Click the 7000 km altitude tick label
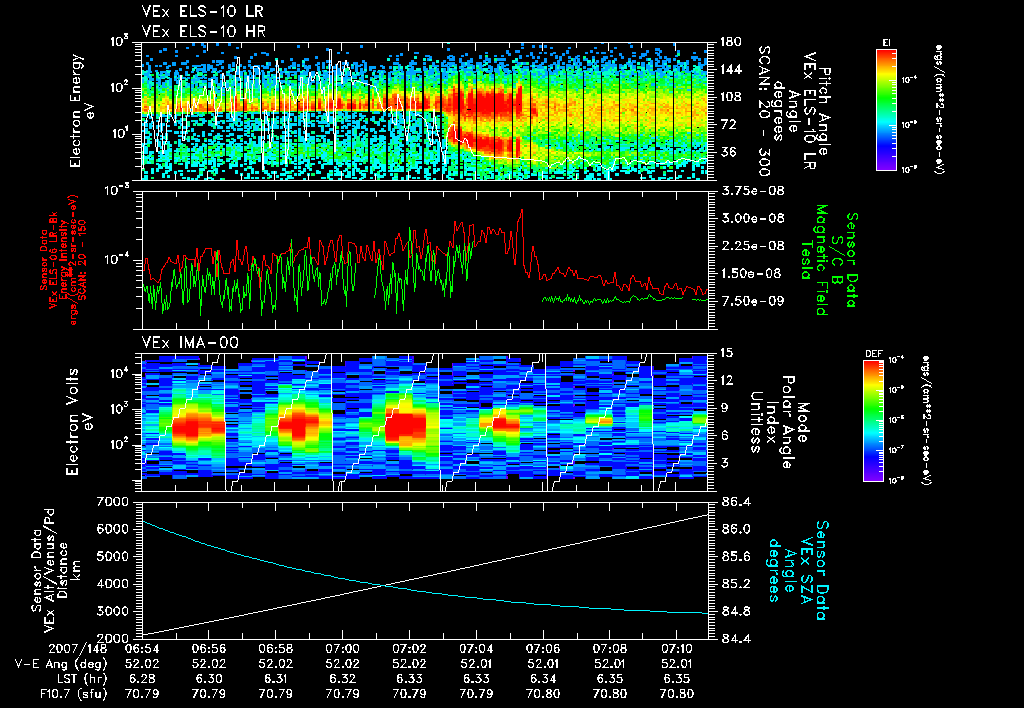This screenshot has width=1024, height=708. 112,502
